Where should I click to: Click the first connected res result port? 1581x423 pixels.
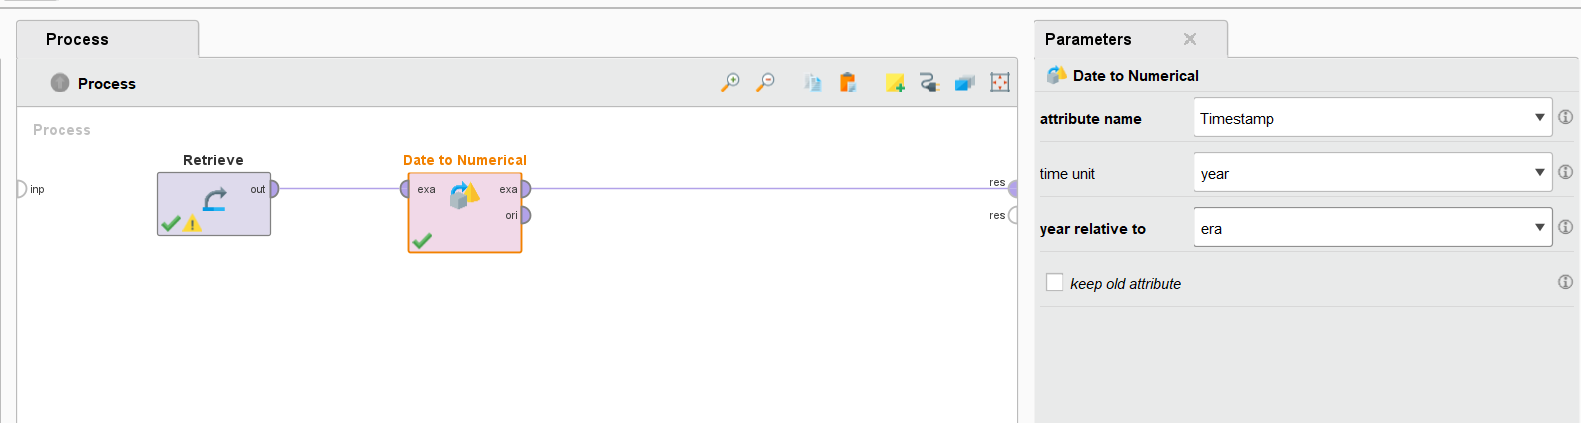[1013, 188]
